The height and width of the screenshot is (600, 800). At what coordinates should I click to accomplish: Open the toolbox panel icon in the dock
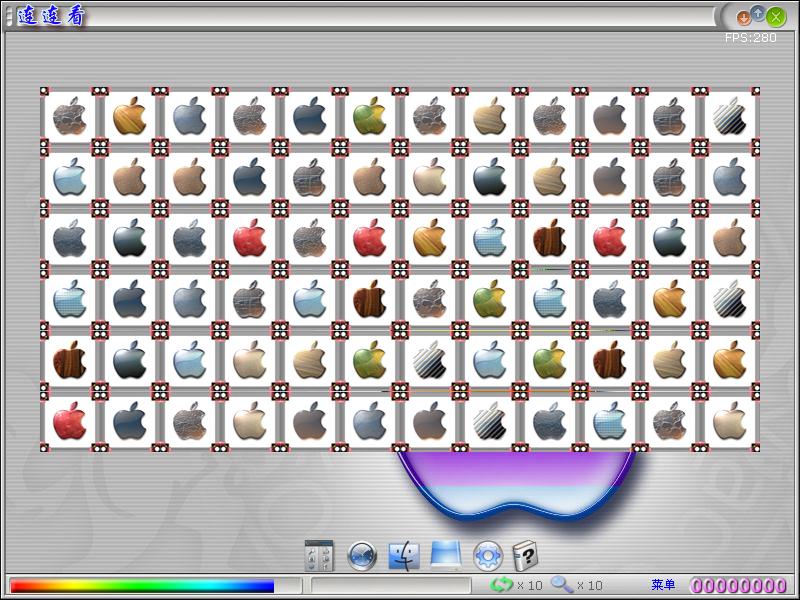(x=319, y=556)
